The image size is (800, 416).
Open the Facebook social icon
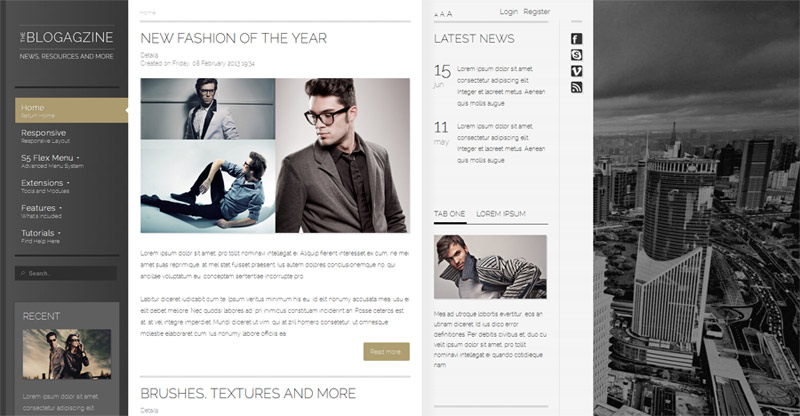(576, 39)
